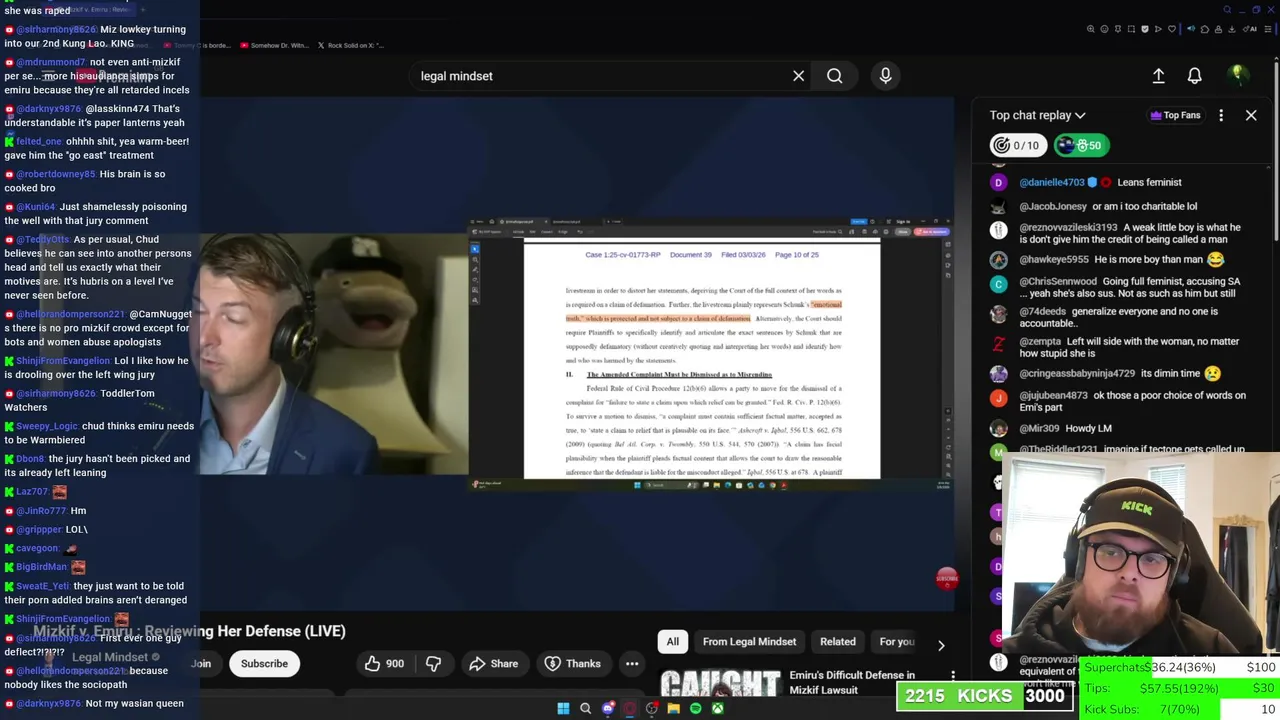Click the YouTube search magnifier button

pyautogui.click(x=834, y=76)
